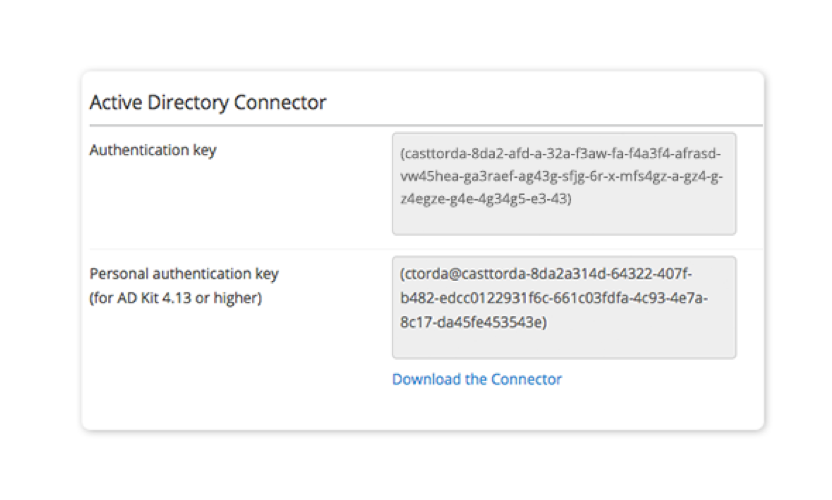The image size is (832, 500).
Task: Click personal key line "8c17-da45fe453543e)"
Action: (473, 322)
